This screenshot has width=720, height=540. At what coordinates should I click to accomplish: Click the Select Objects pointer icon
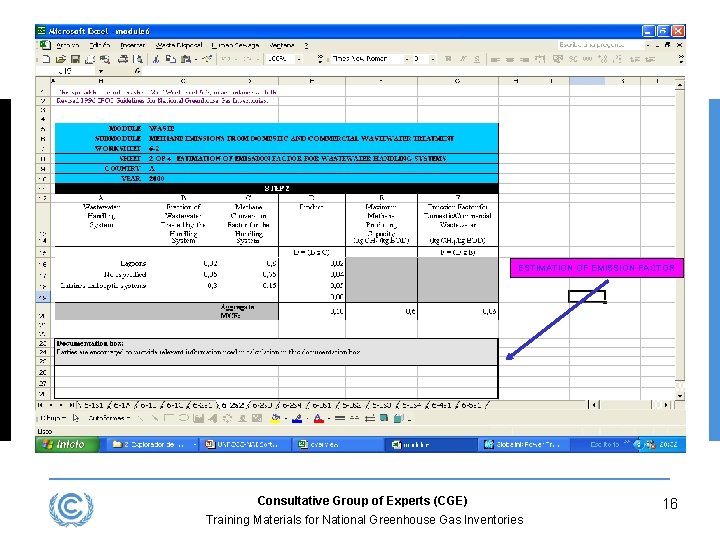(x=76, y=418)
